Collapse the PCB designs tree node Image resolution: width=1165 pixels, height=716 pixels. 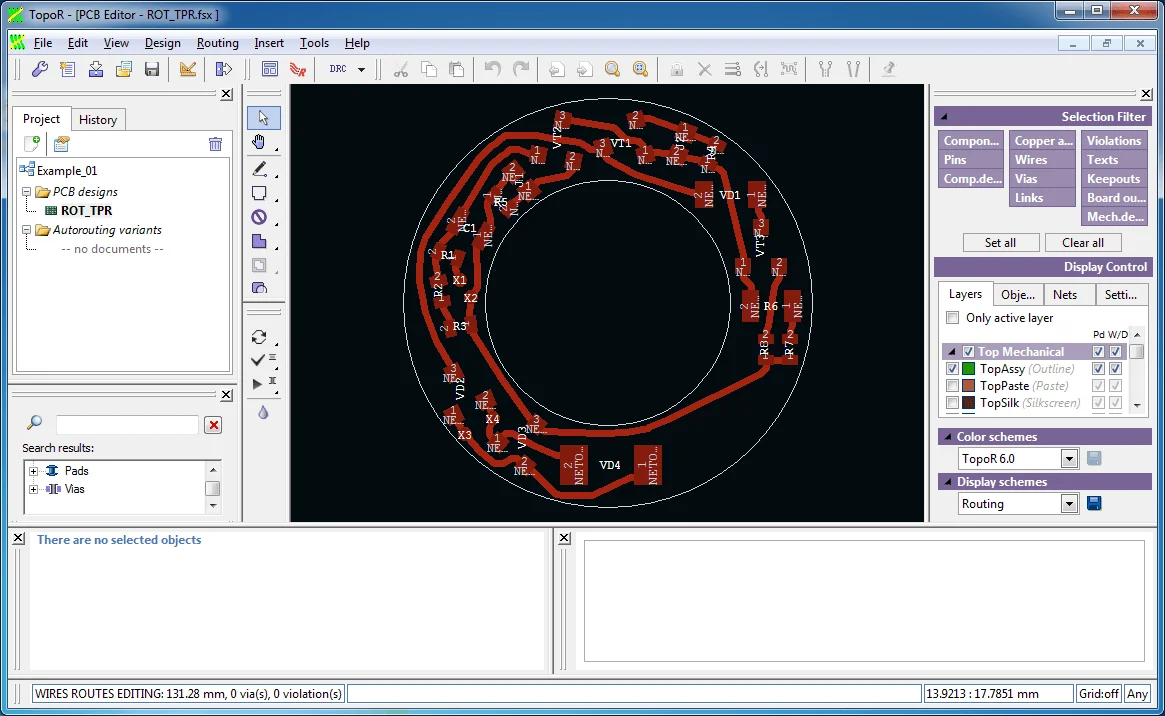click(x=27, y=192)
